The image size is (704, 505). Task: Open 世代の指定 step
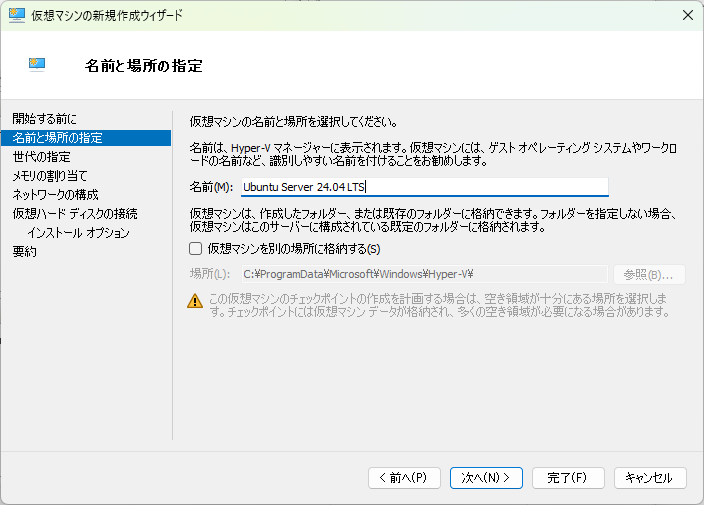click(x=41, y=157)
